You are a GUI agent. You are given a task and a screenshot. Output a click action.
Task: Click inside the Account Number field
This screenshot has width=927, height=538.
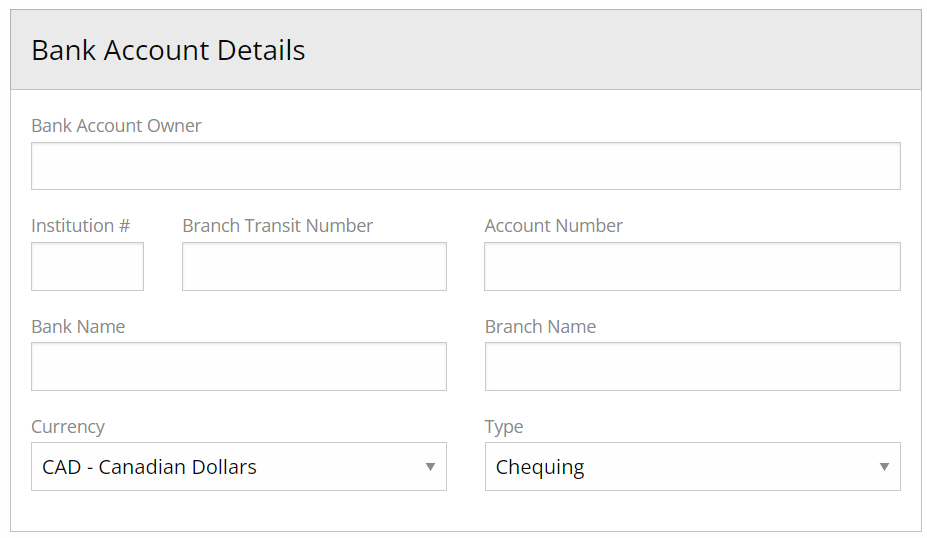pyautogui.click(x=692, y=266)
